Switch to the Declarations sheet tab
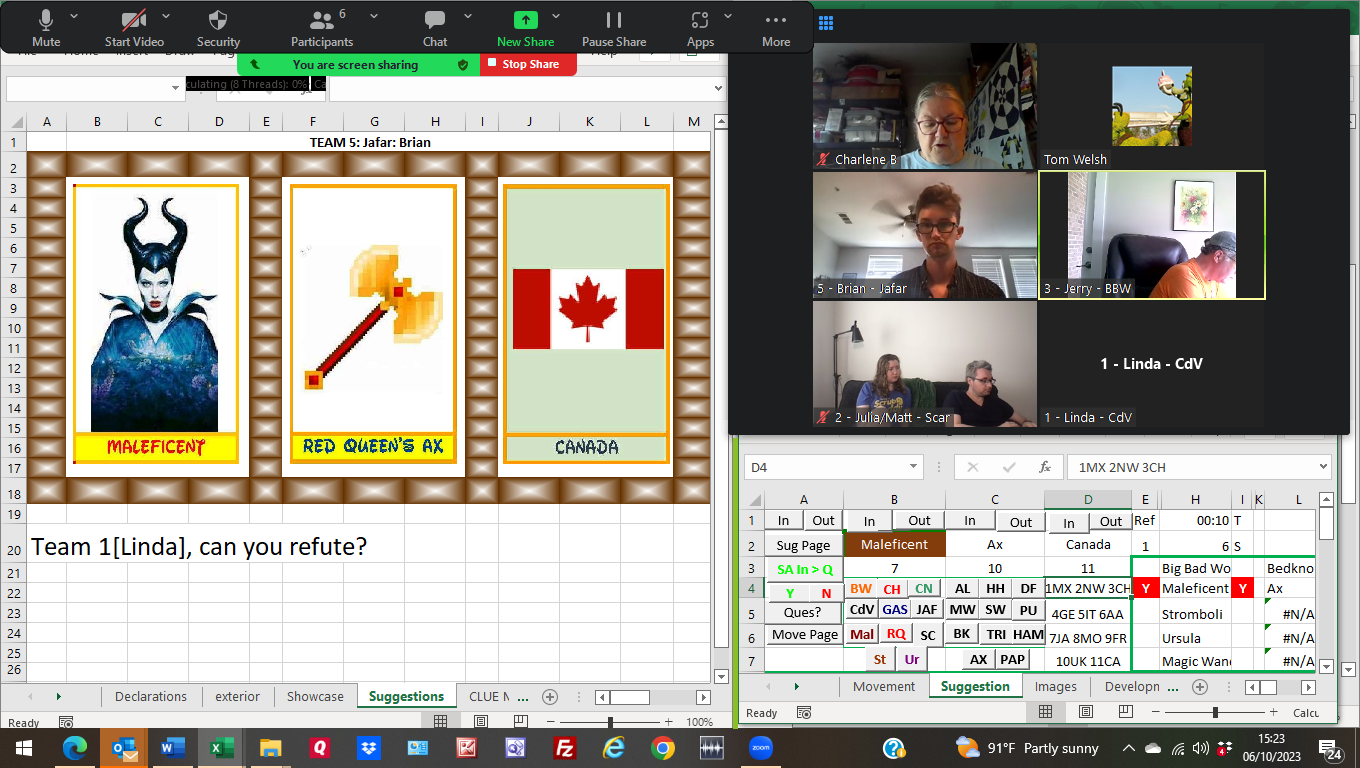 pos(151,696)
